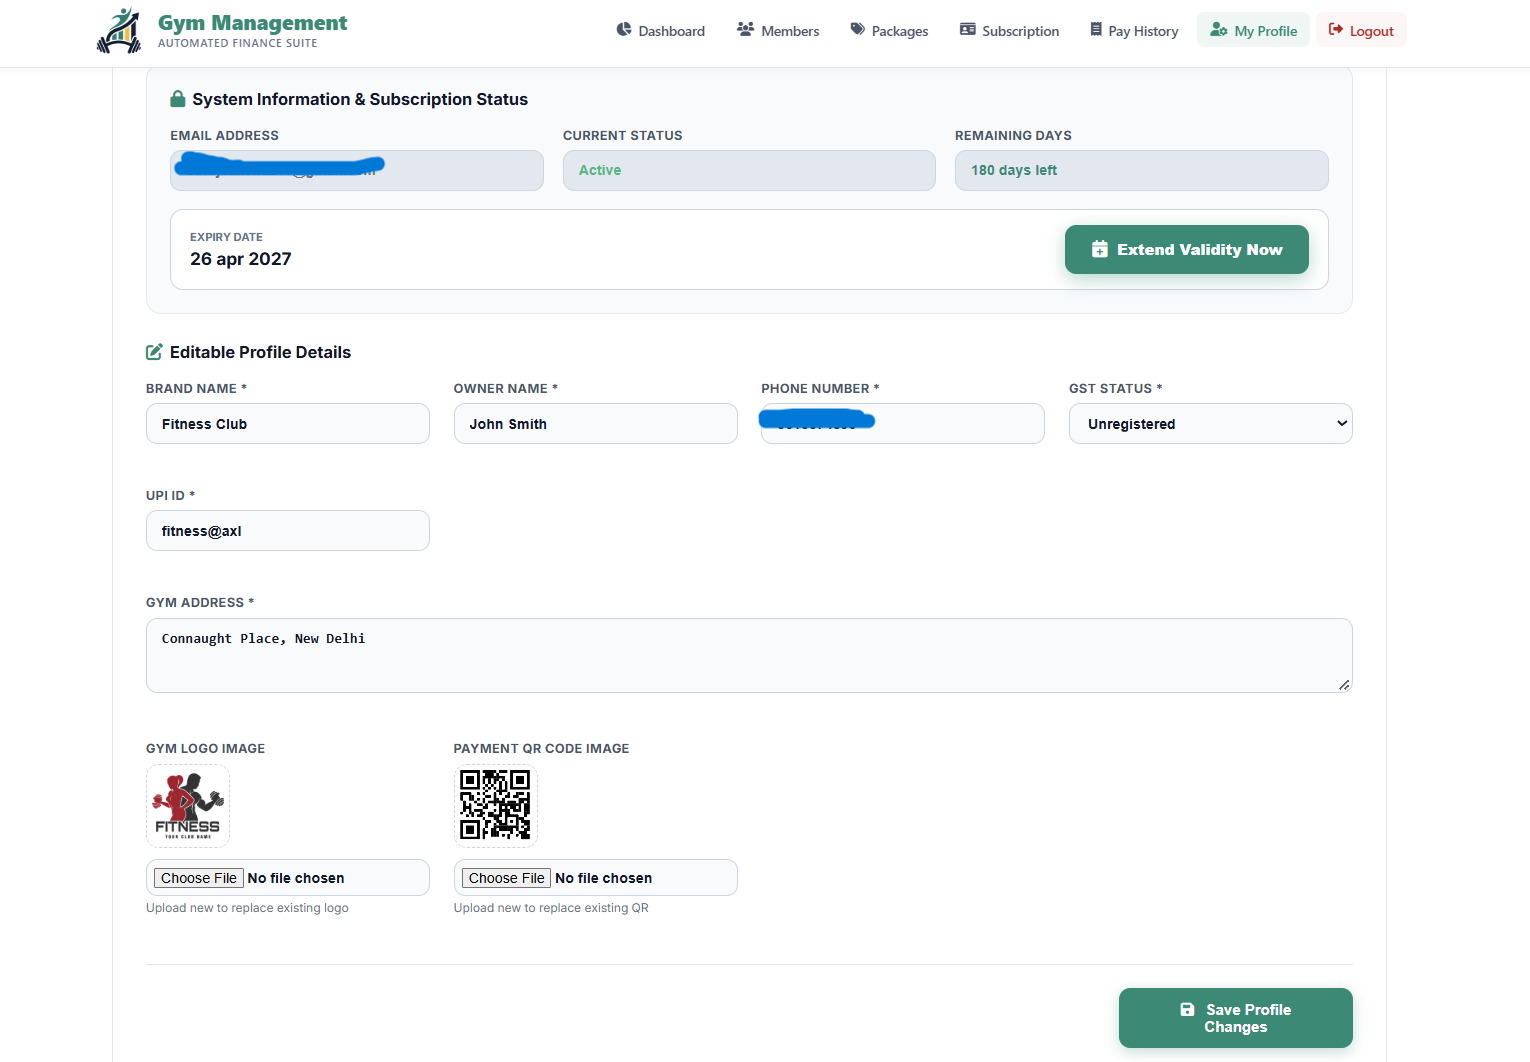Click the Logout arrow icon

1336,30
